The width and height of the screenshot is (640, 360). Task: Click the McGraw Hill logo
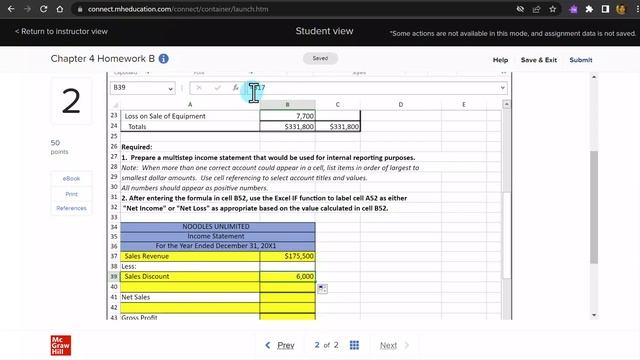61,345
